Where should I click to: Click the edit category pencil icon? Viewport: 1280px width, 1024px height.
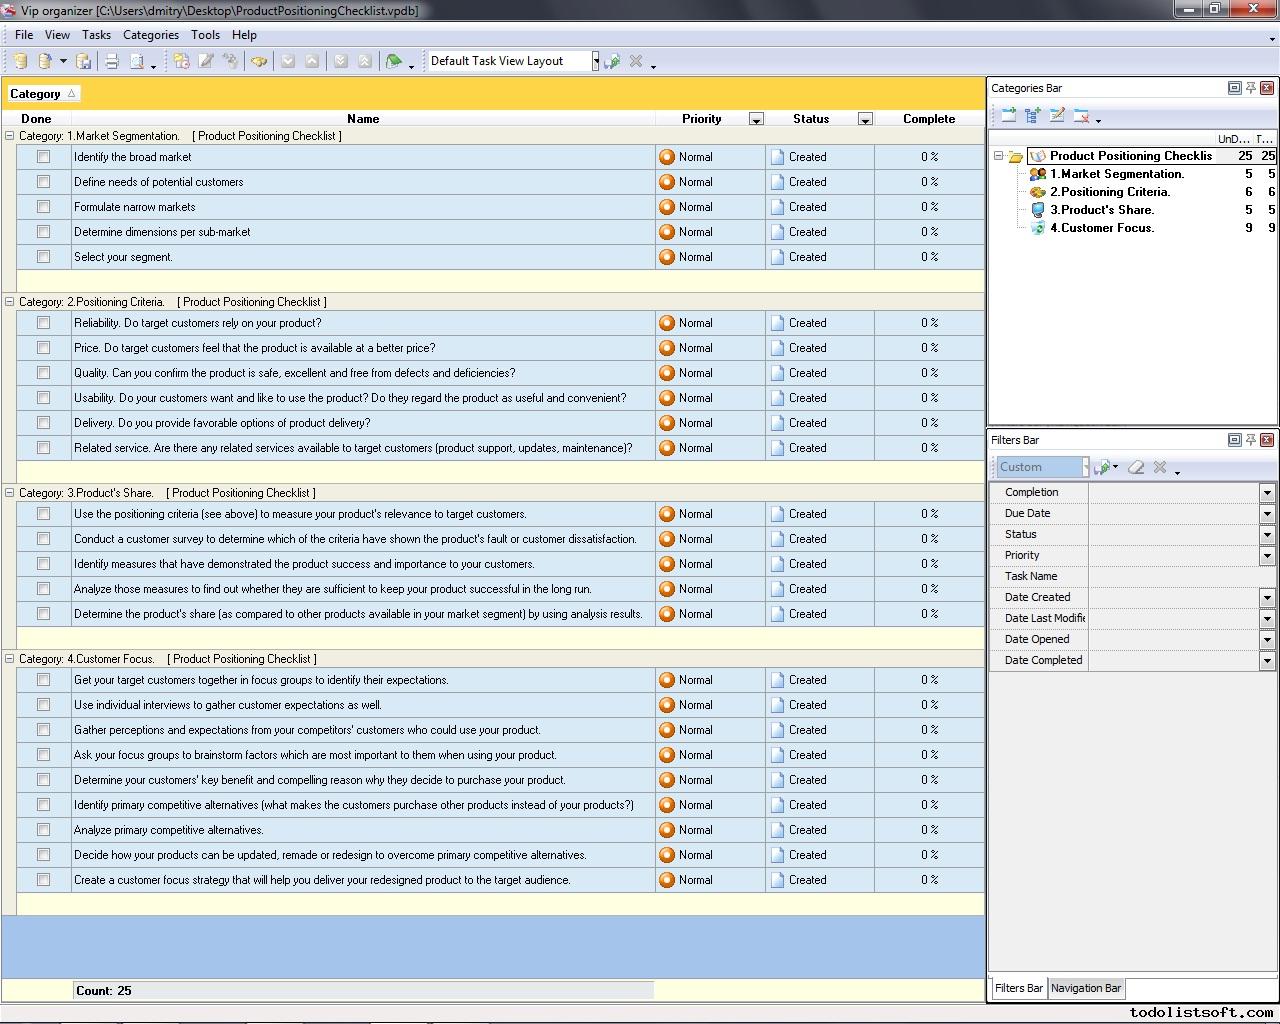tap(1057, 116)
